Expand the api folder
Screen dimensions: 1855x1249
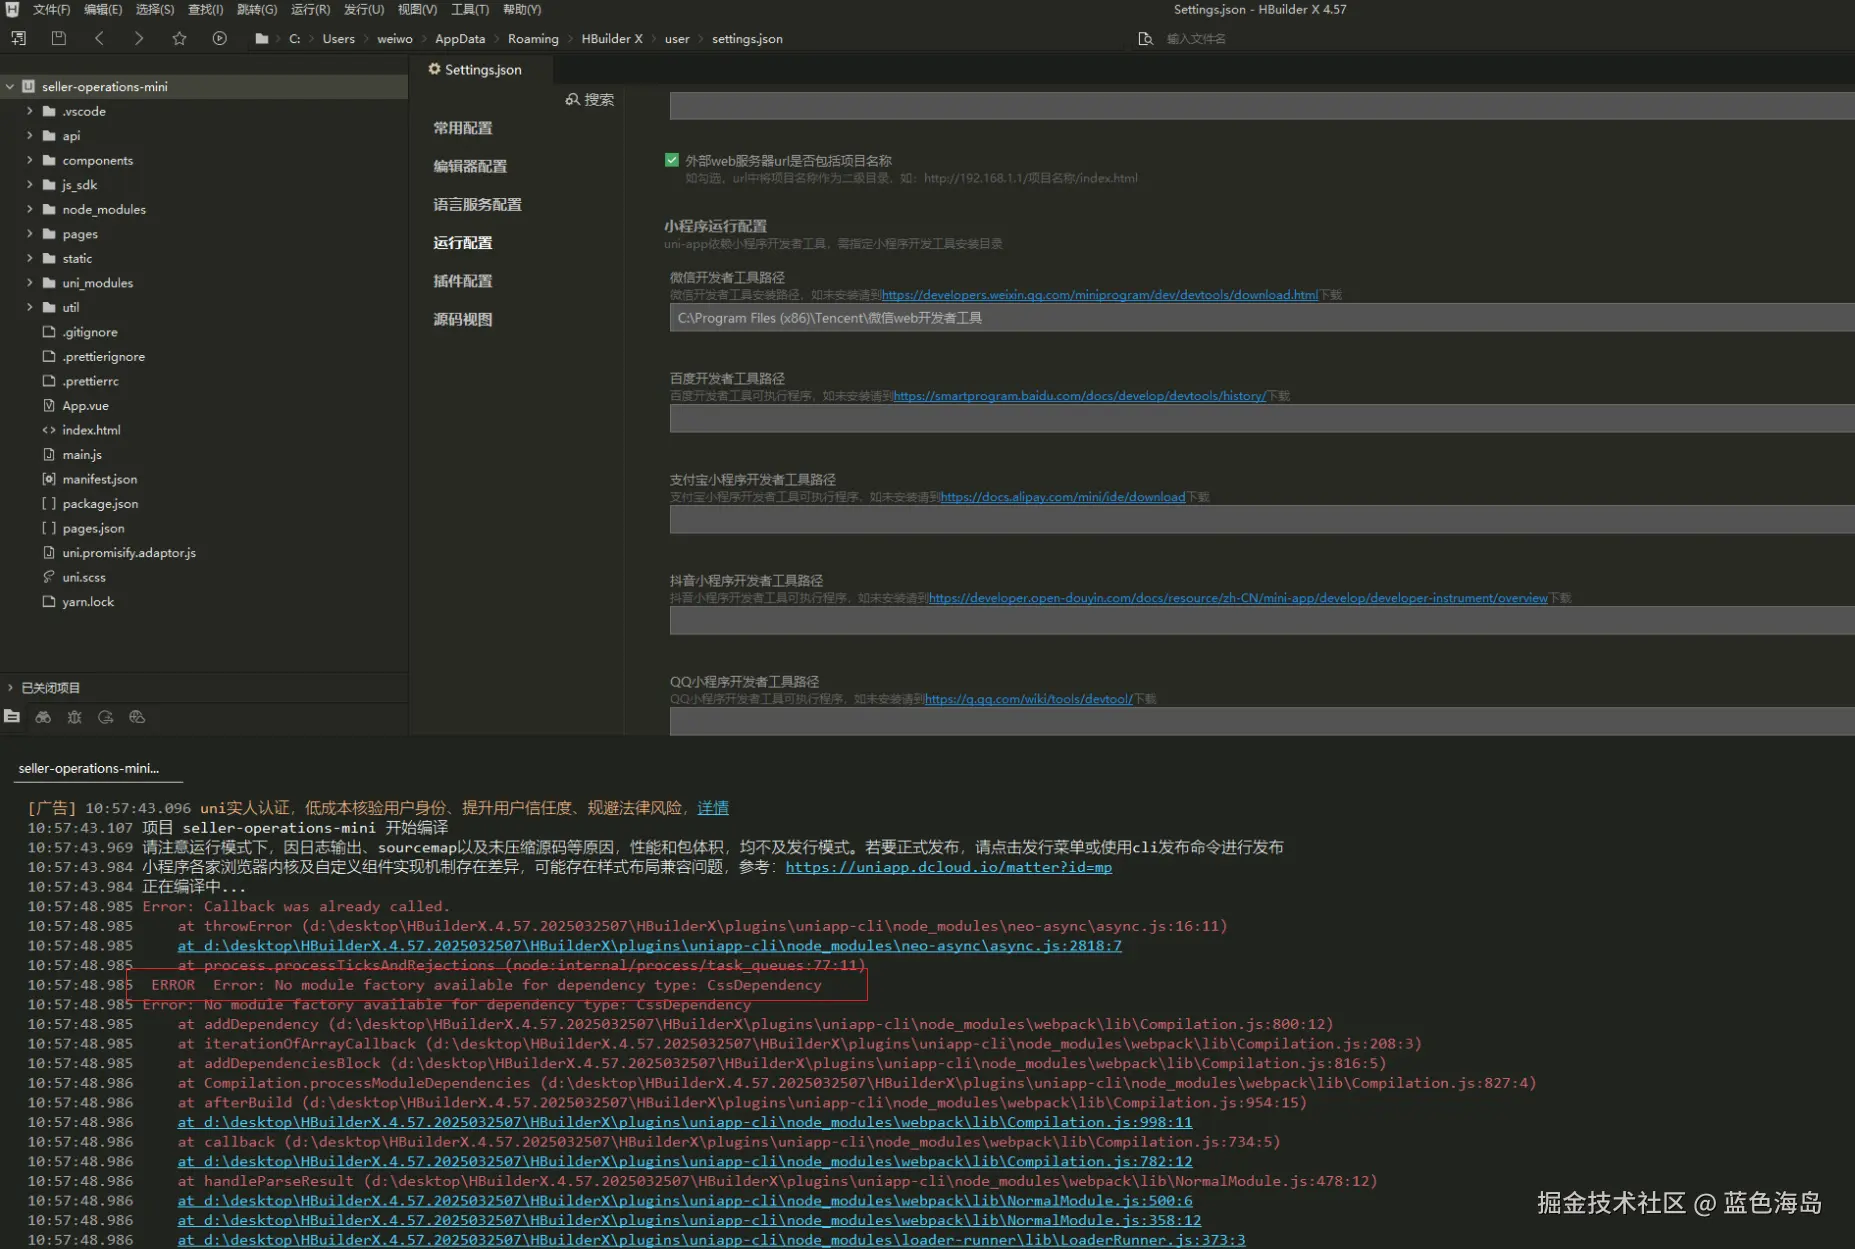point(29,135)
